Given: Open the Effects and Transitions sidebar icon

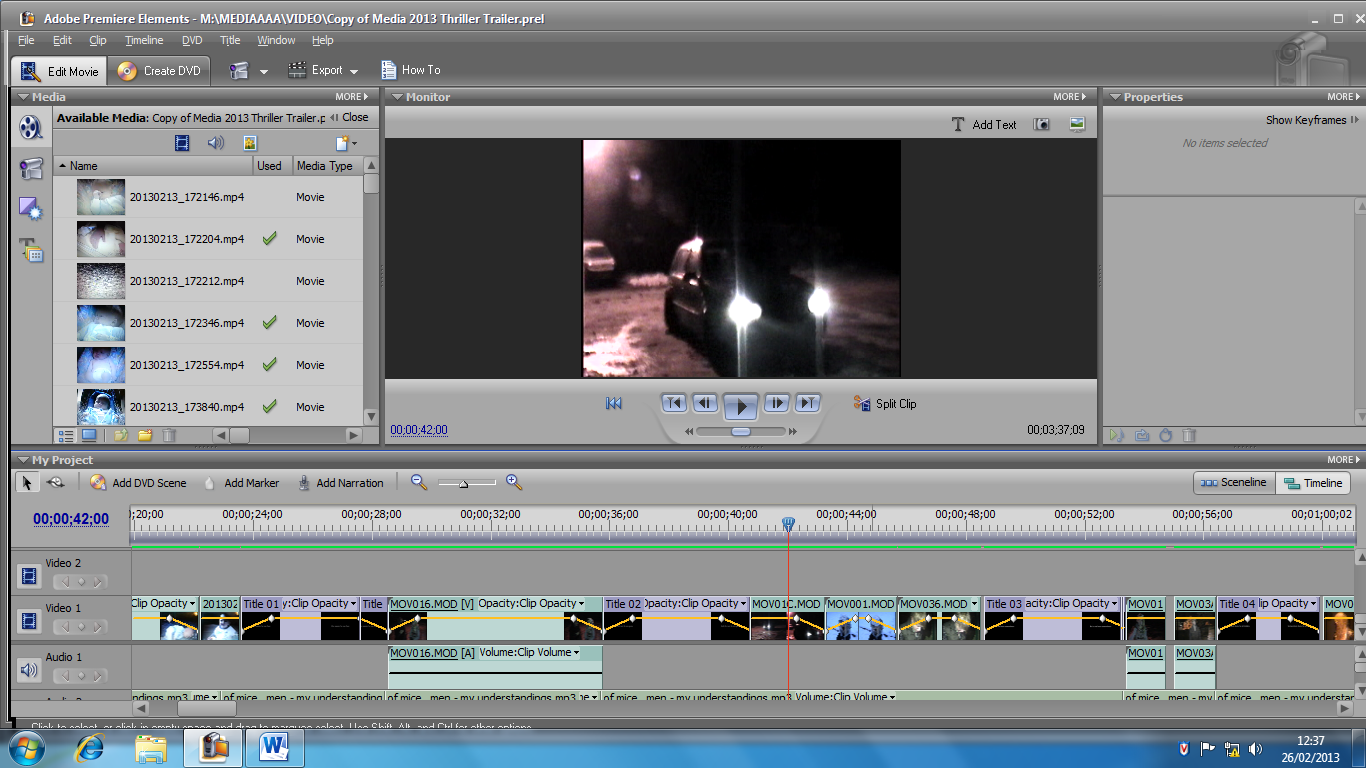Looking at the screenshot, I should 31,209.
